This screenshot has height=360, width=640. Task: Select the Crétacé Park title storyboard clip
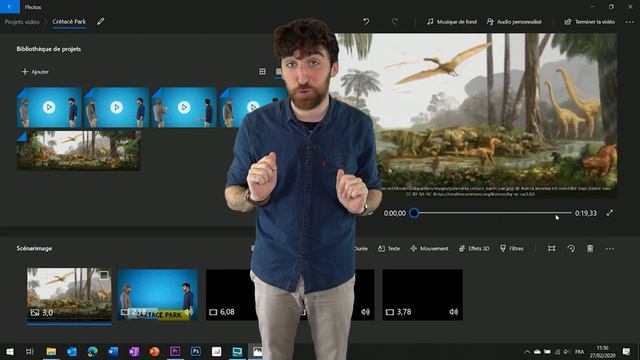pos(158,294)
